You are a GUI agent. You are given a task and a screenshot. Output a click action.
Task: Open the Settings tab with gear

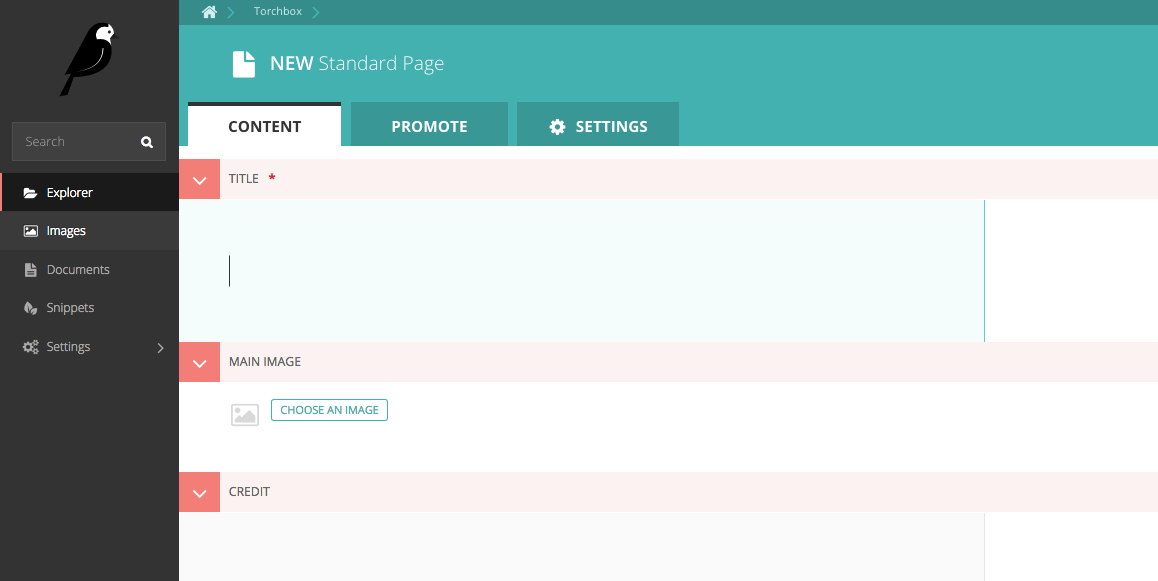click(598, 126)
